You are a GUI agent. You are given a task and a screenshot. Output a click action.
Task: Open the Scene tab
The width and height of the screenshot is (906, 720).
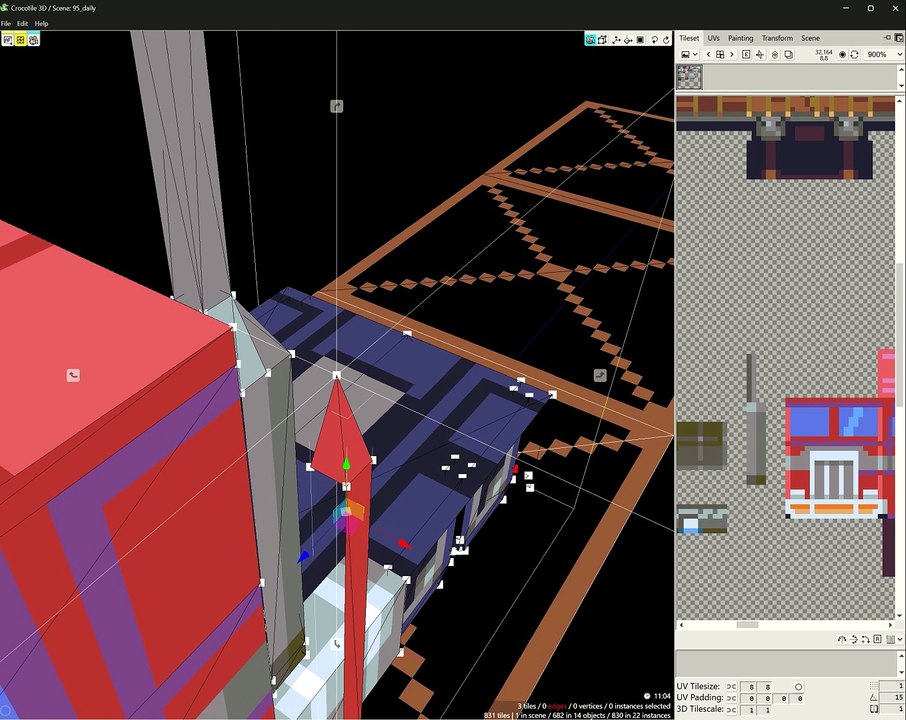tap(810, 38)
